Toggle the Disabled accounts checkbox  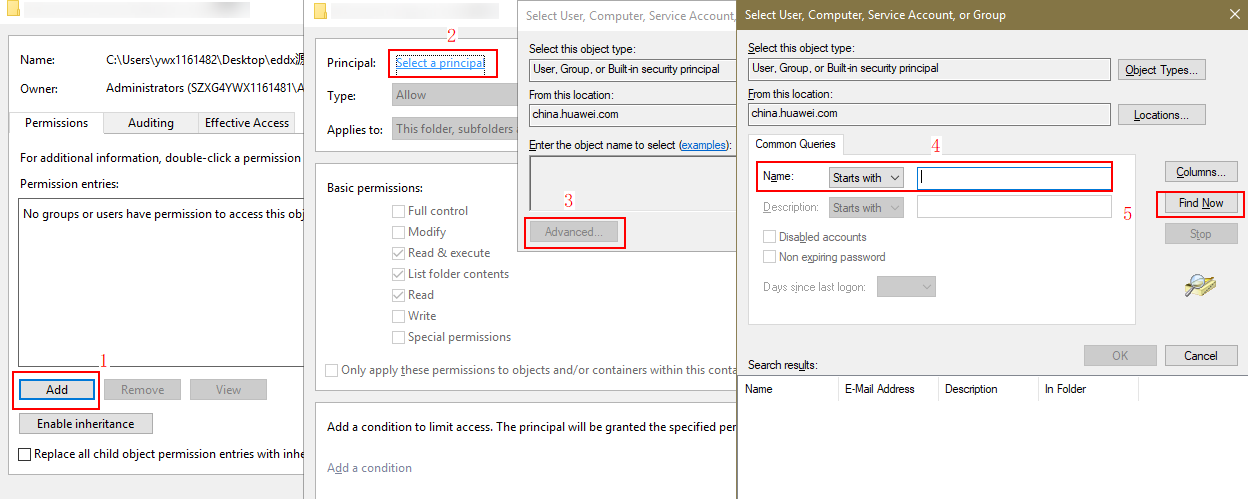(770, 237)
